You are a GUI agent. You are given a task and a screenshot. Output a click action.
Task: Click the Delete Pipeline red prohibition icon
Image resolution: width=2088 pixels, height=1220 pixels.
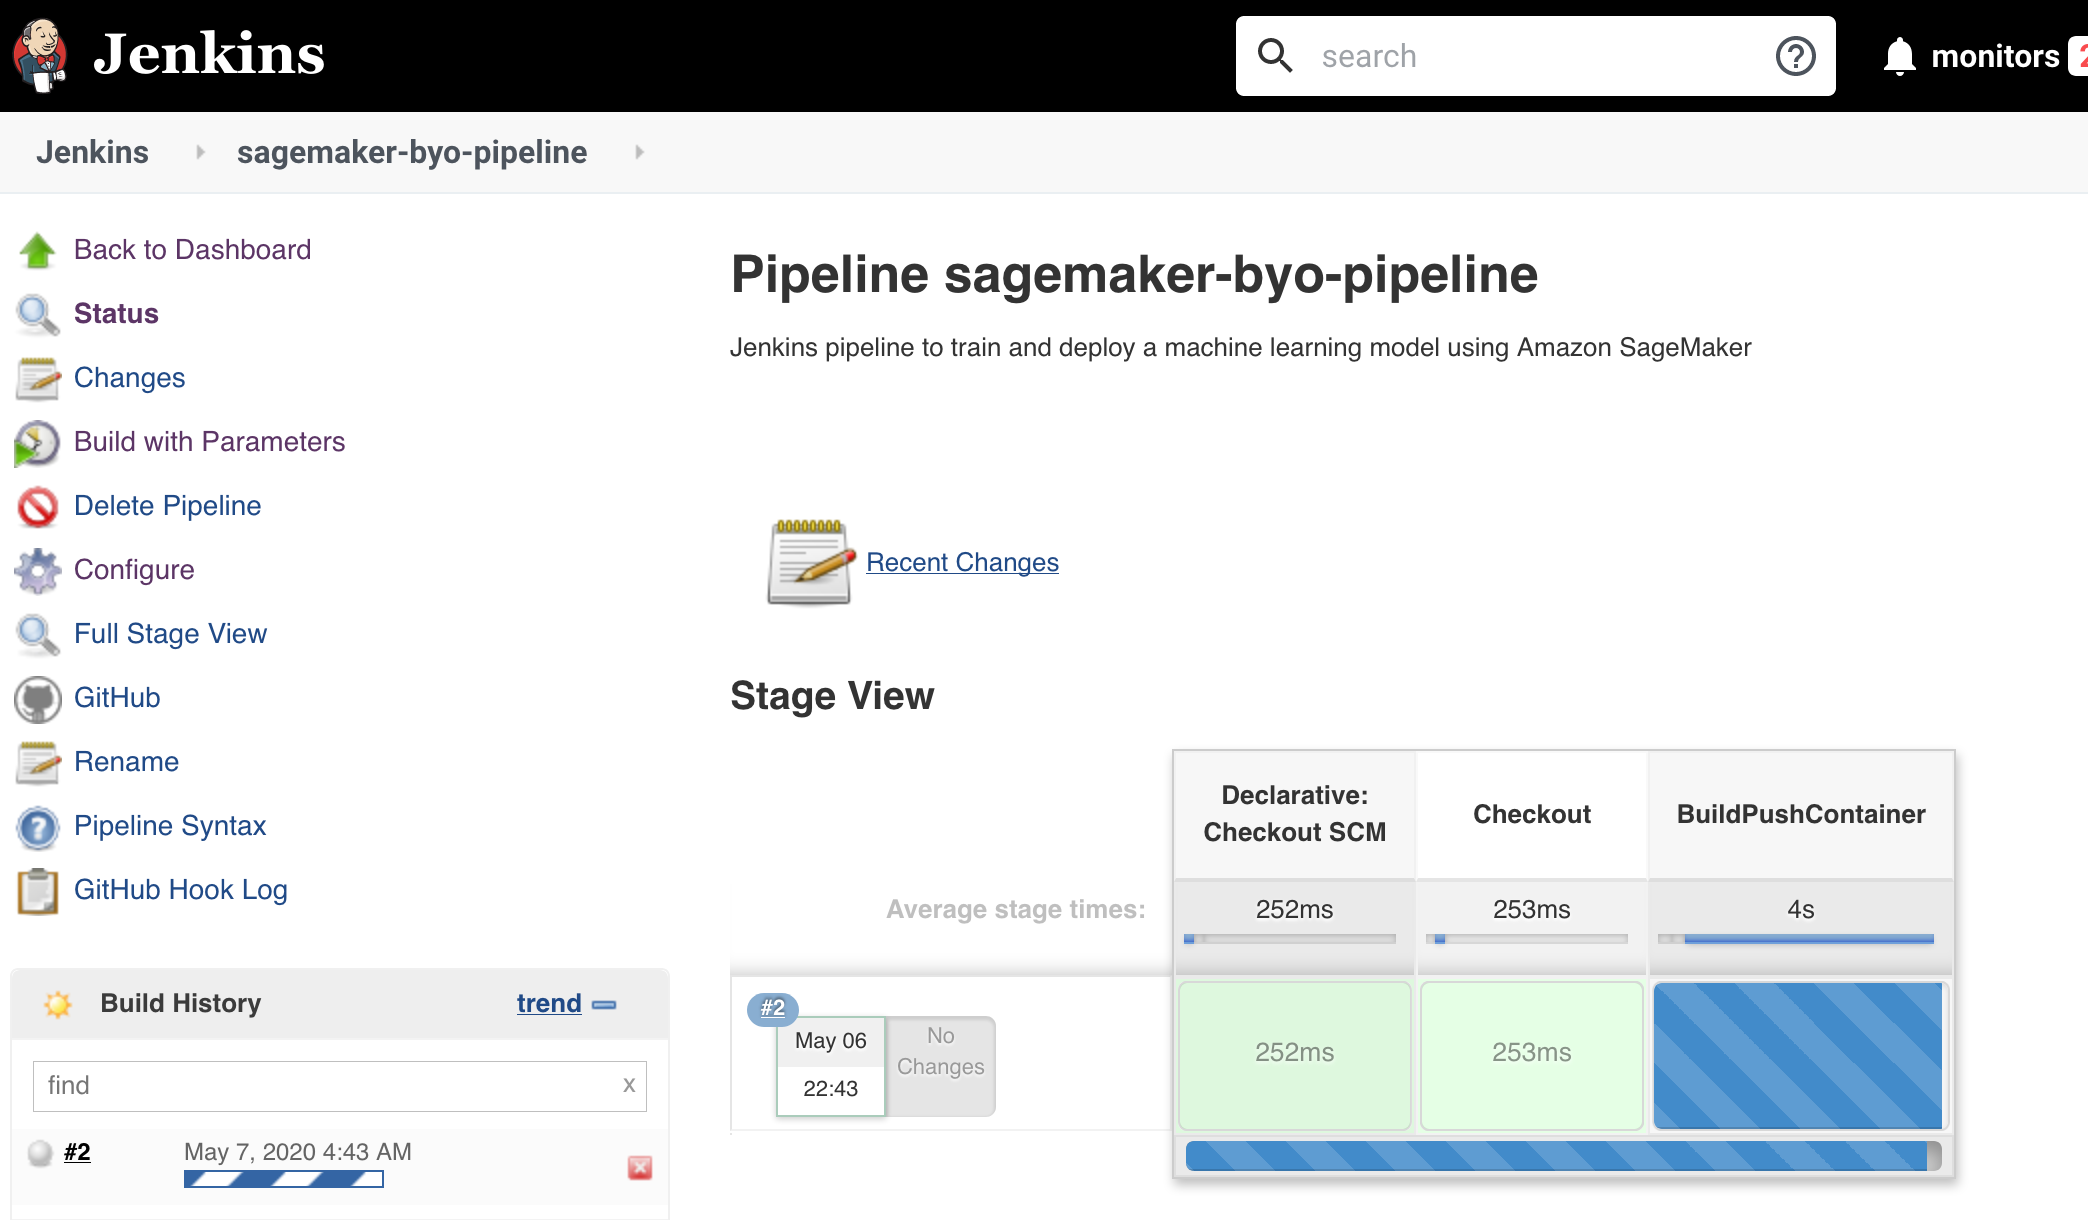click(38, 506)
